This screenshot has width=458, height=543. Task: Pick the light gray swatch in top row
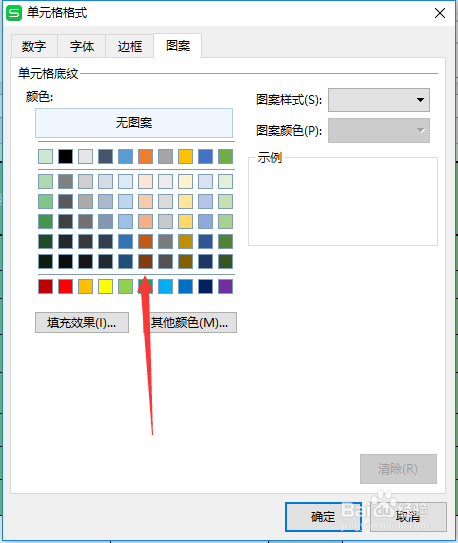[x=86, y=157]
